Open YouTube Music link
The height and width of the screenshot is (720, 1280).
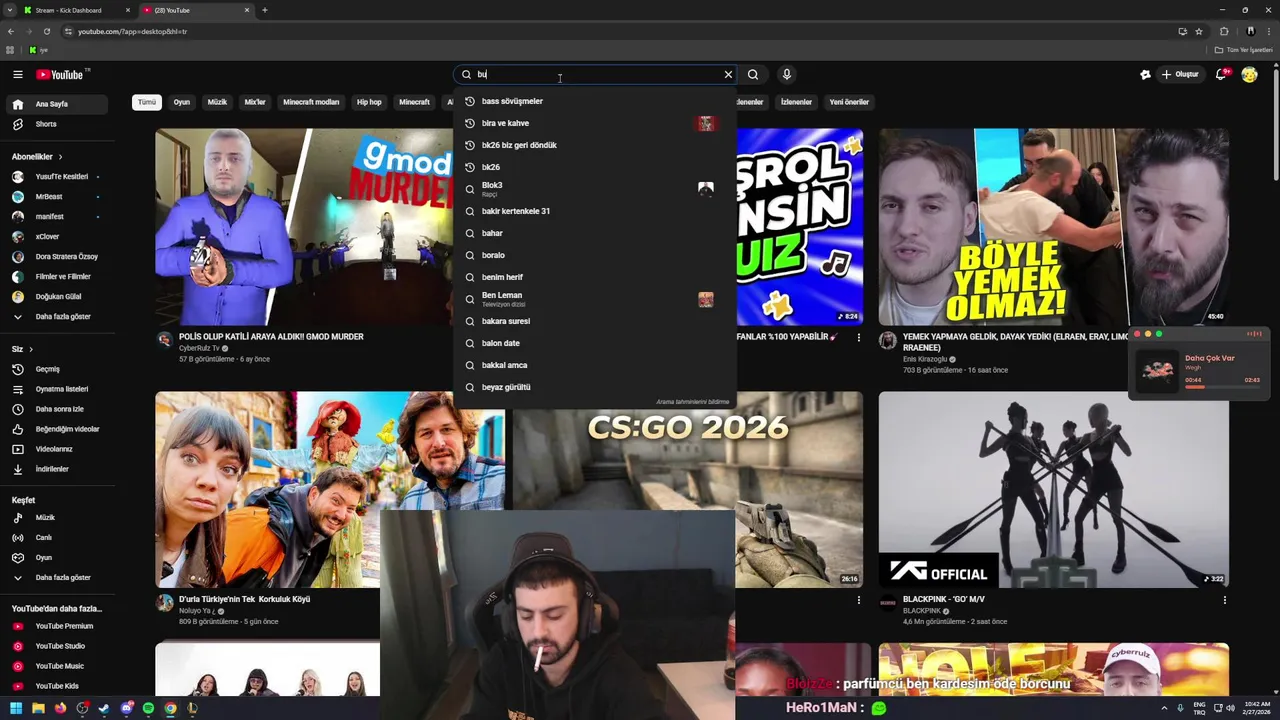click(x=56, y=666)
